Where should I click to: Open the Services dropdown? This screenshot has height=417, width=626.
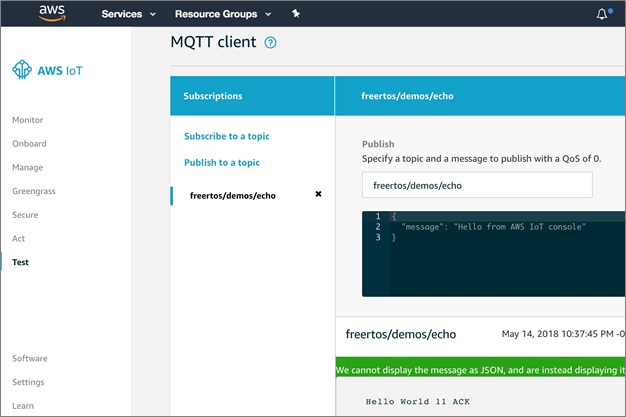point(128,14)
